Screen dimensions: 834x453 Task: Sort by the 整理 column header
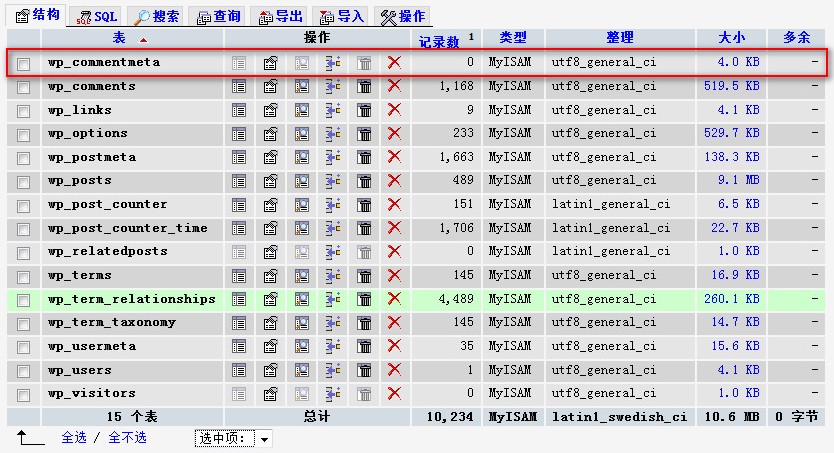tap(620, 38)
